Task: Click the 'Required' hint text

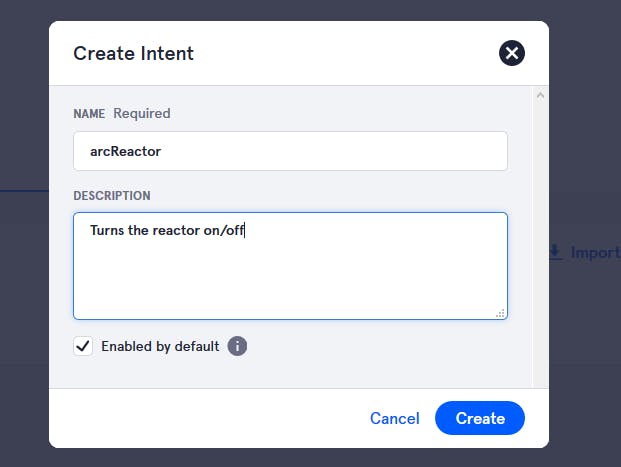Action: 142,114
